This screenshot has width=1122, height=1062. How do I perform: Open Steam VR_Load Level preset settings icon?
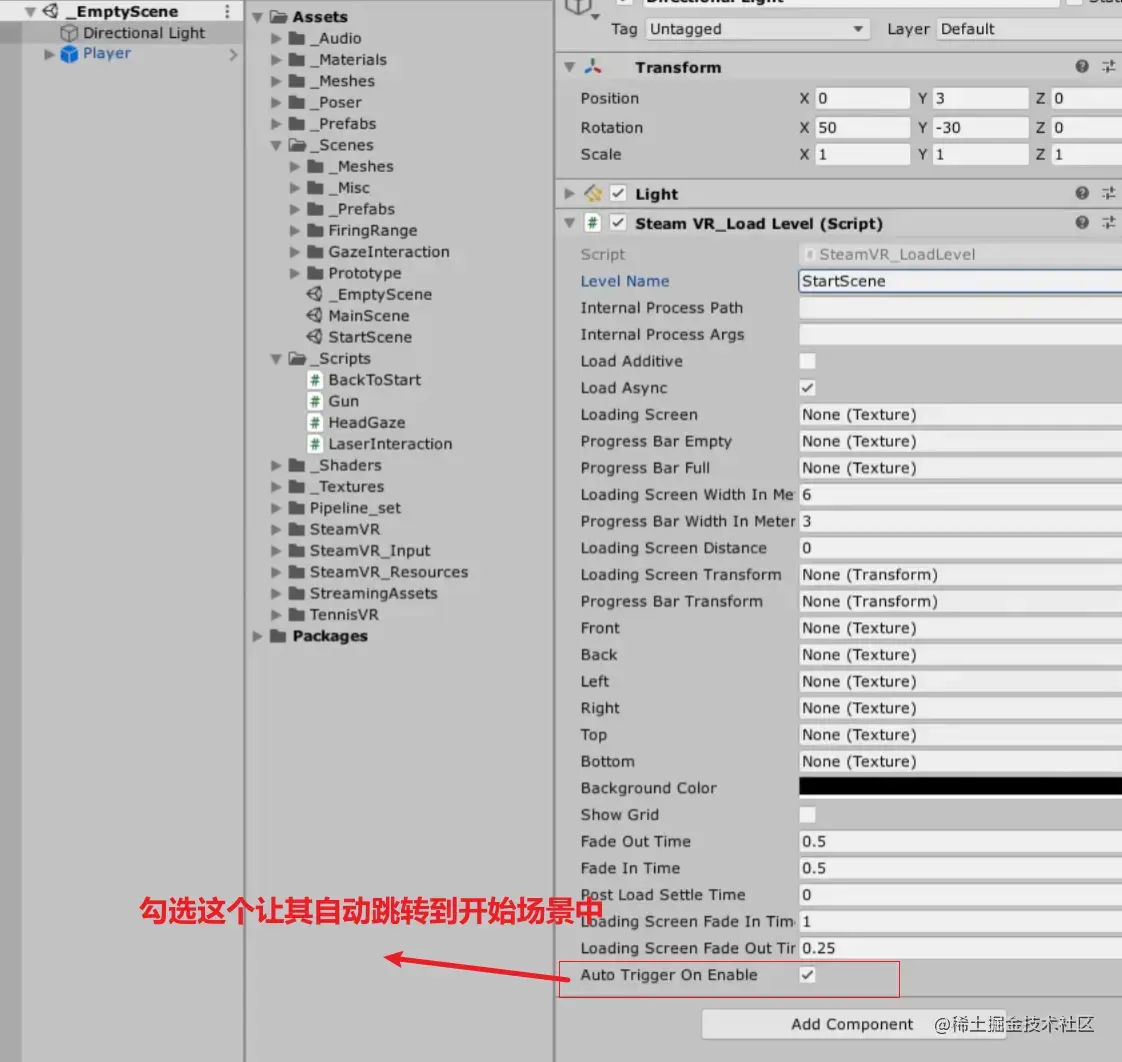point(1108,223)
